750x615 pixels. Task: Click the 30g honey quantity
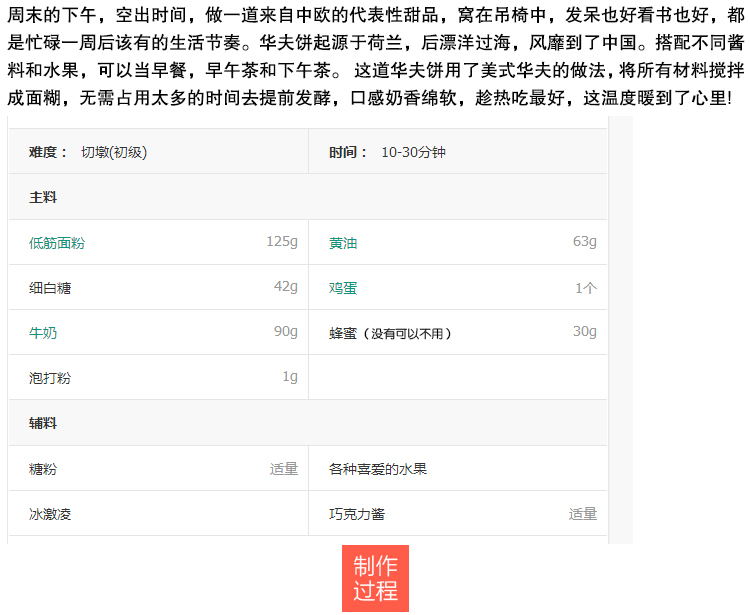click(x=585, y=331)
